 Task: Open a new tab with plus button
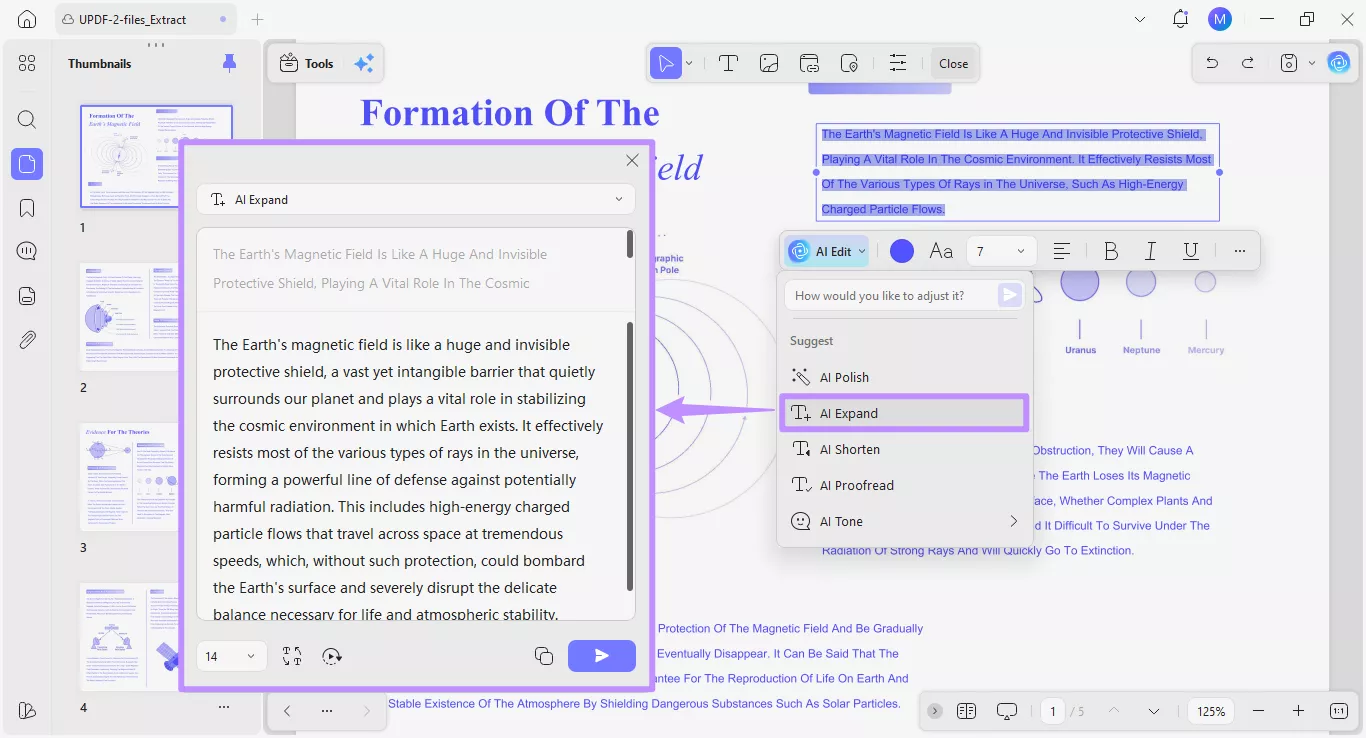click(258, 19)
